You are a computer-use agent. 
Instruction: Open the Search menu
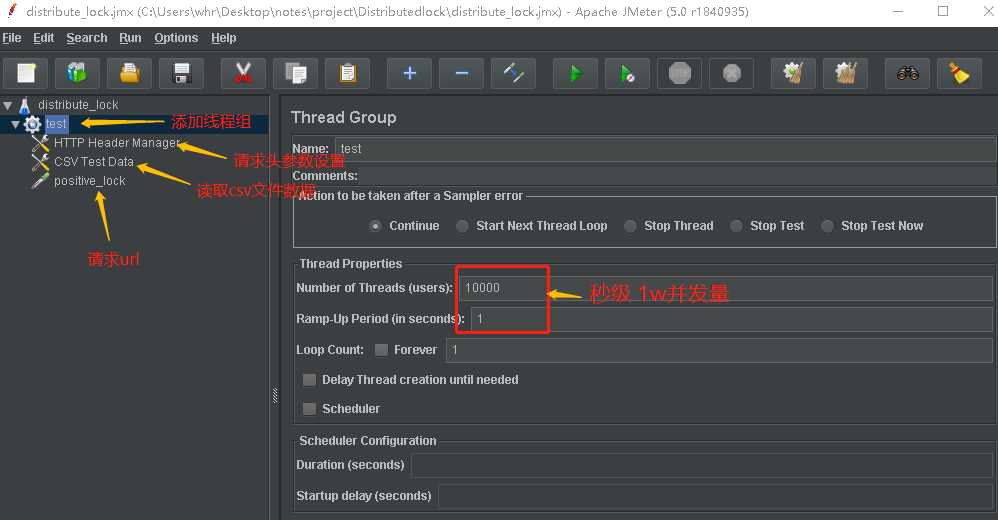tap(87, 38)
